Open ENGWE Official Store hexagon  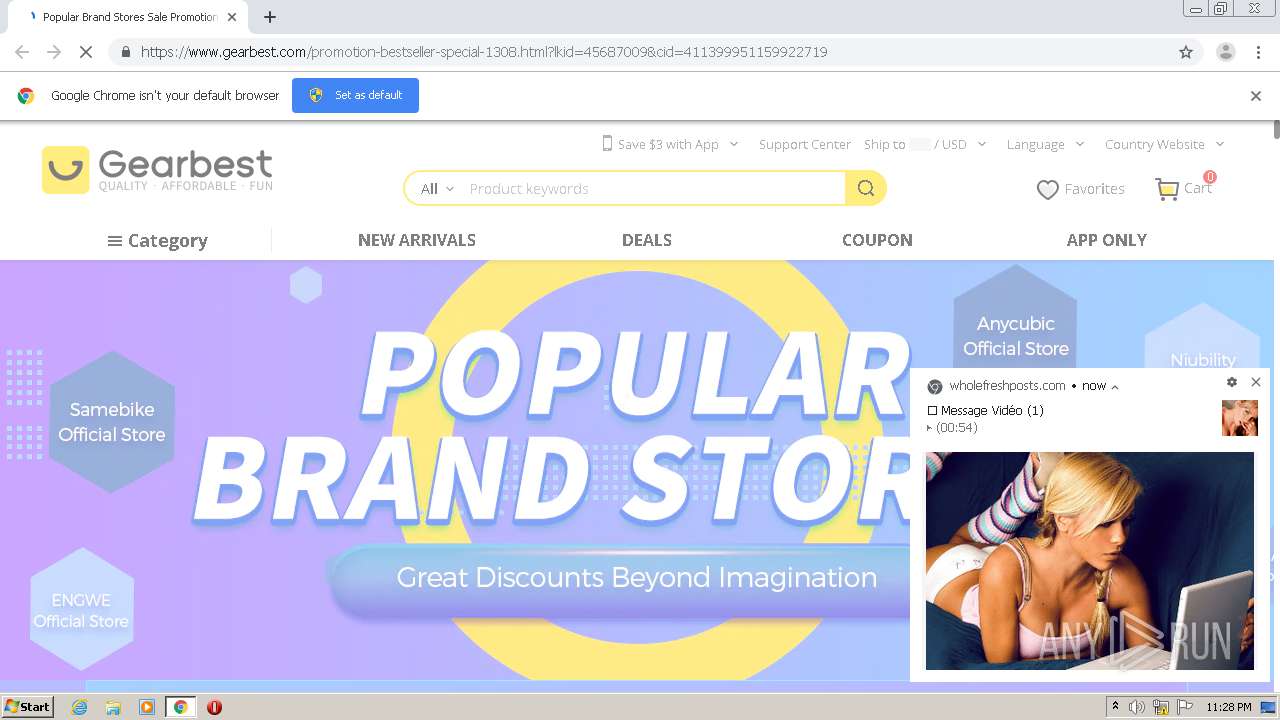81,610
